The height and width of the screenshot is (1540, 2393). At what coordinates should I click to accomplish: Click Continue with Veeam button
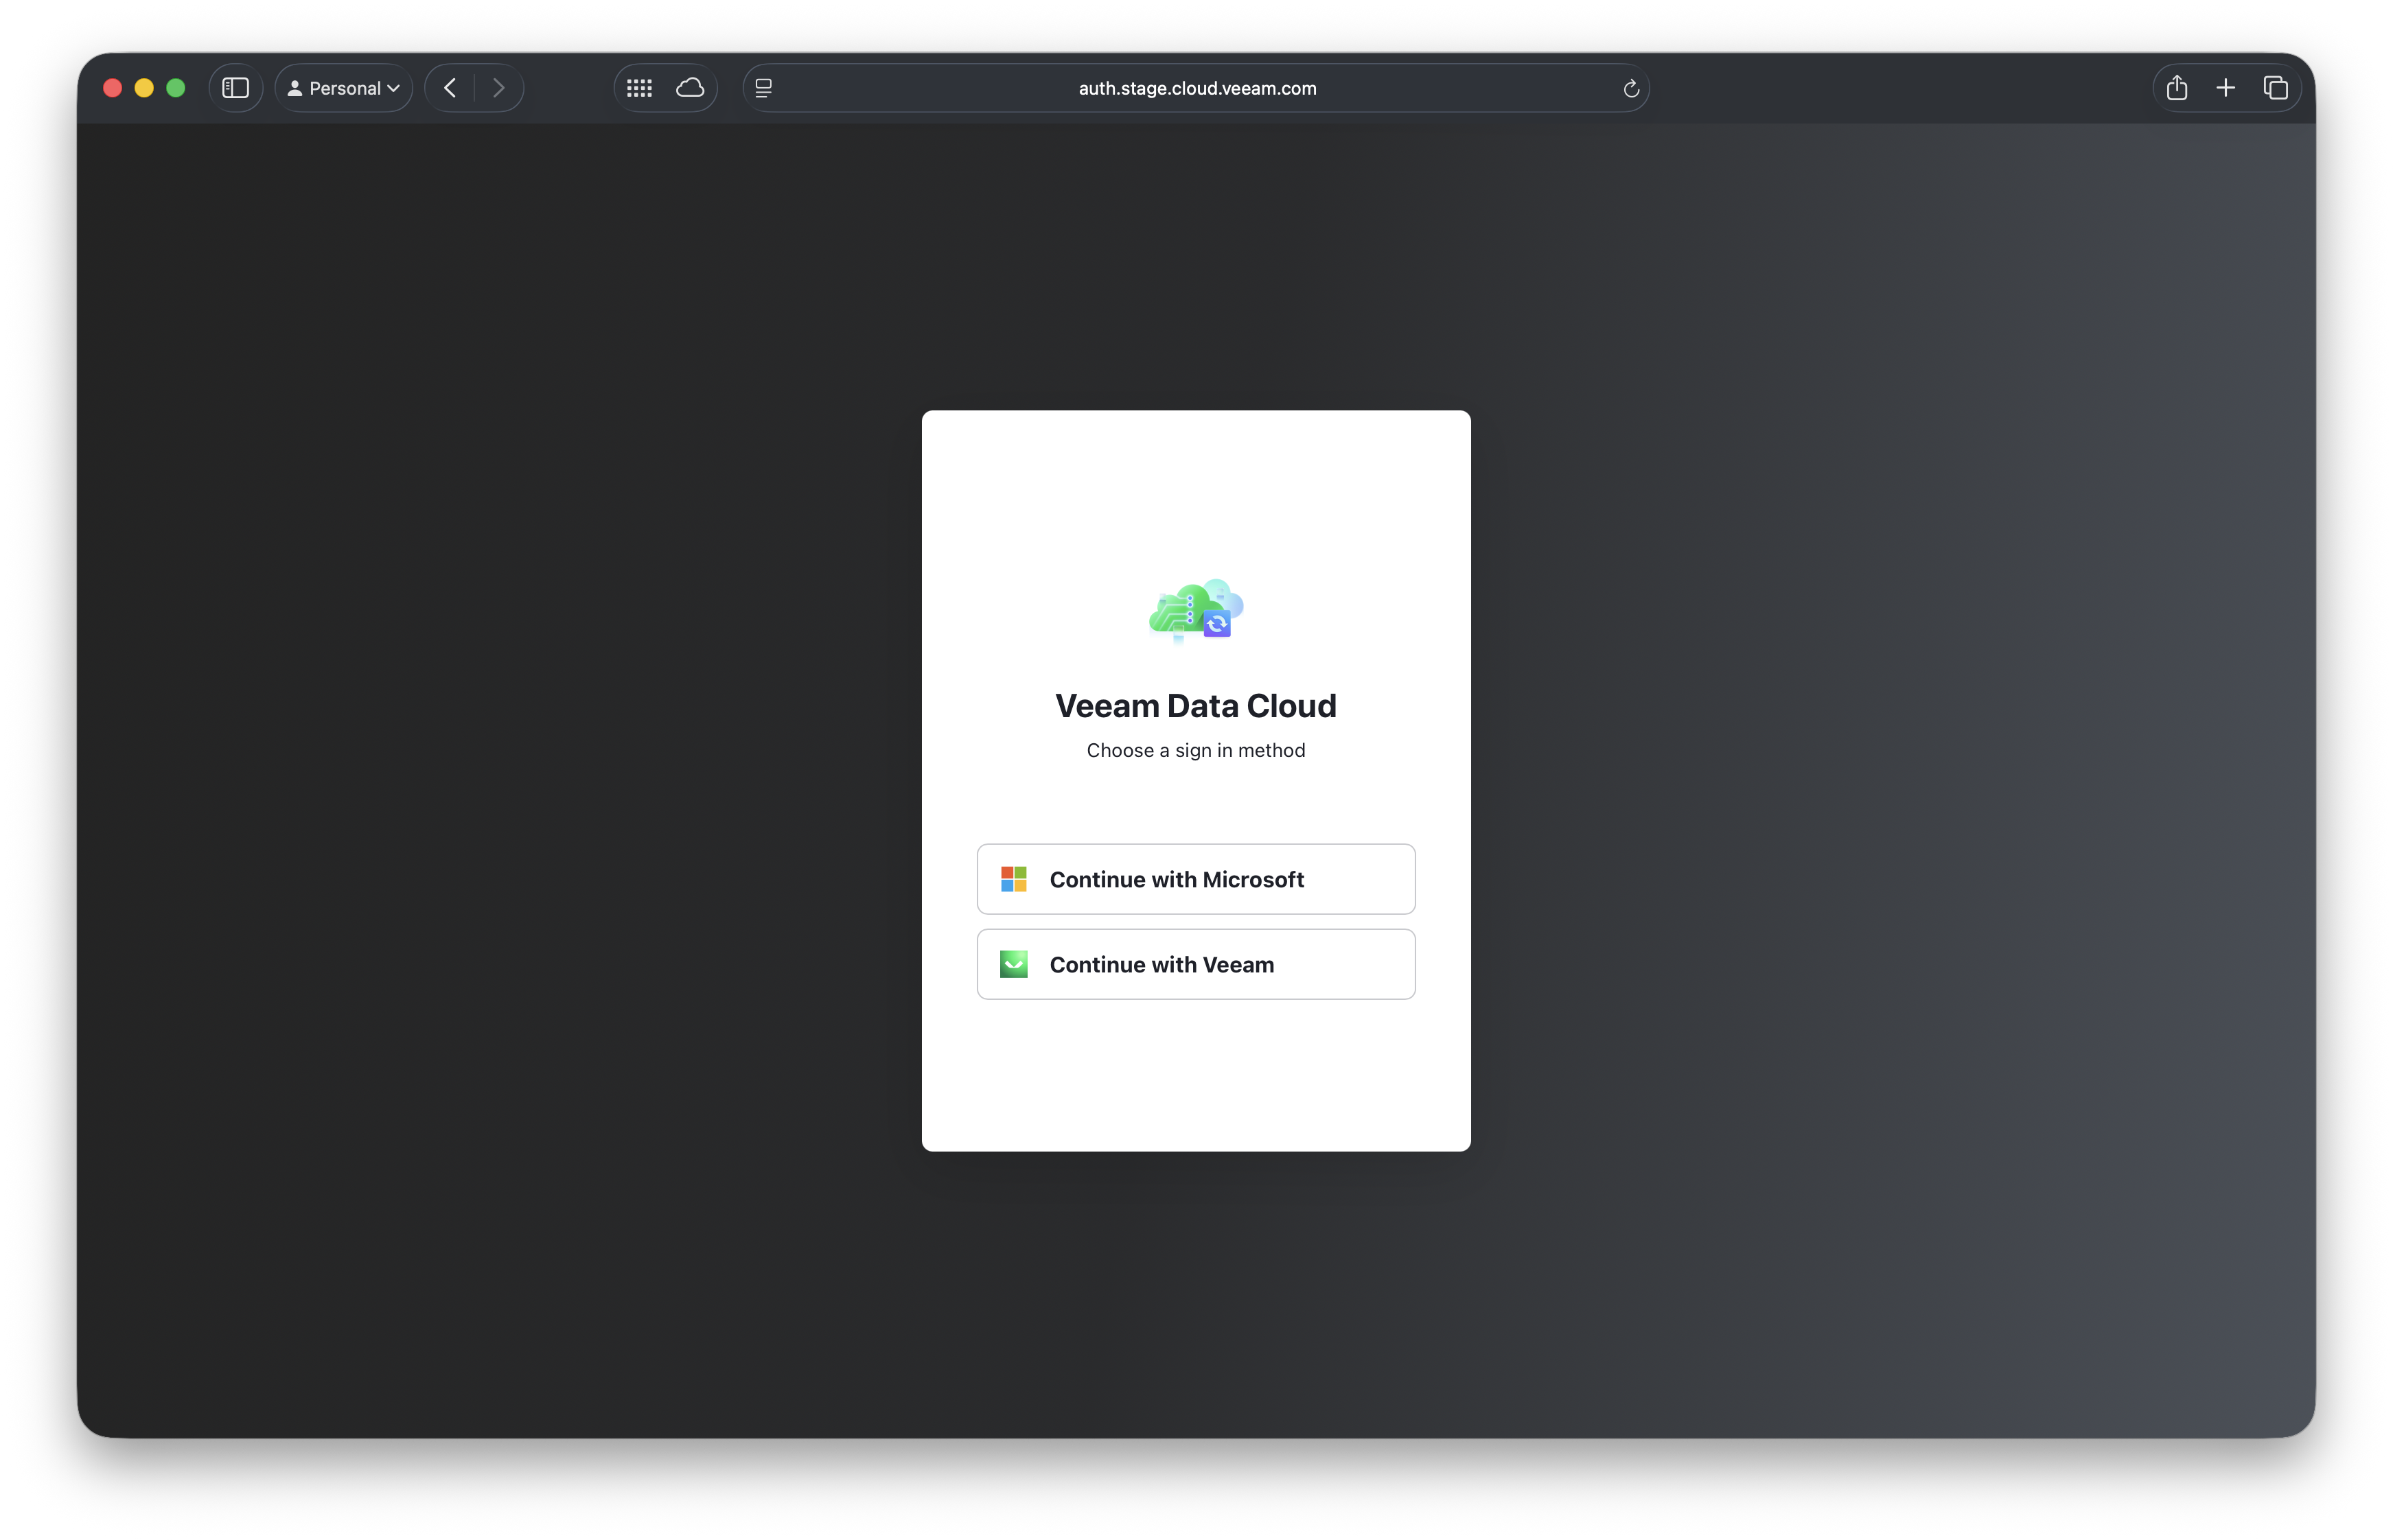click(x=1195, y=964)
